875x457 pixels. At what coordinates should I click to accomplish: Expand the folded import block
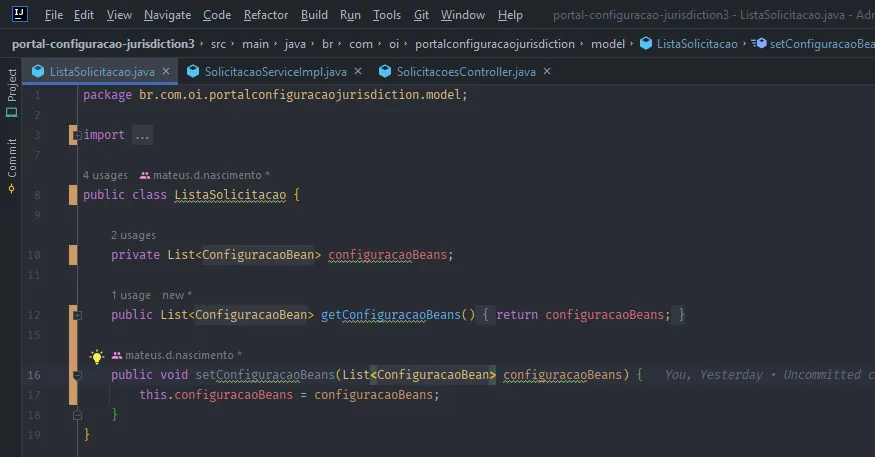pos(78,135)
